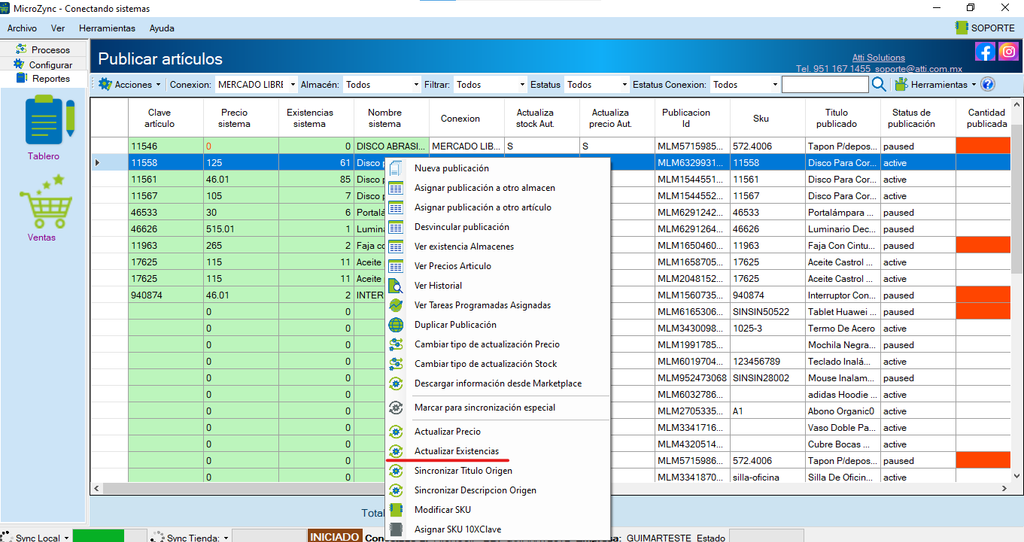Click the Nueva publicación icon
Image resolution: width=1024 pixels, height=542 pixels.
pyautogui.click(x=396, y=168)
